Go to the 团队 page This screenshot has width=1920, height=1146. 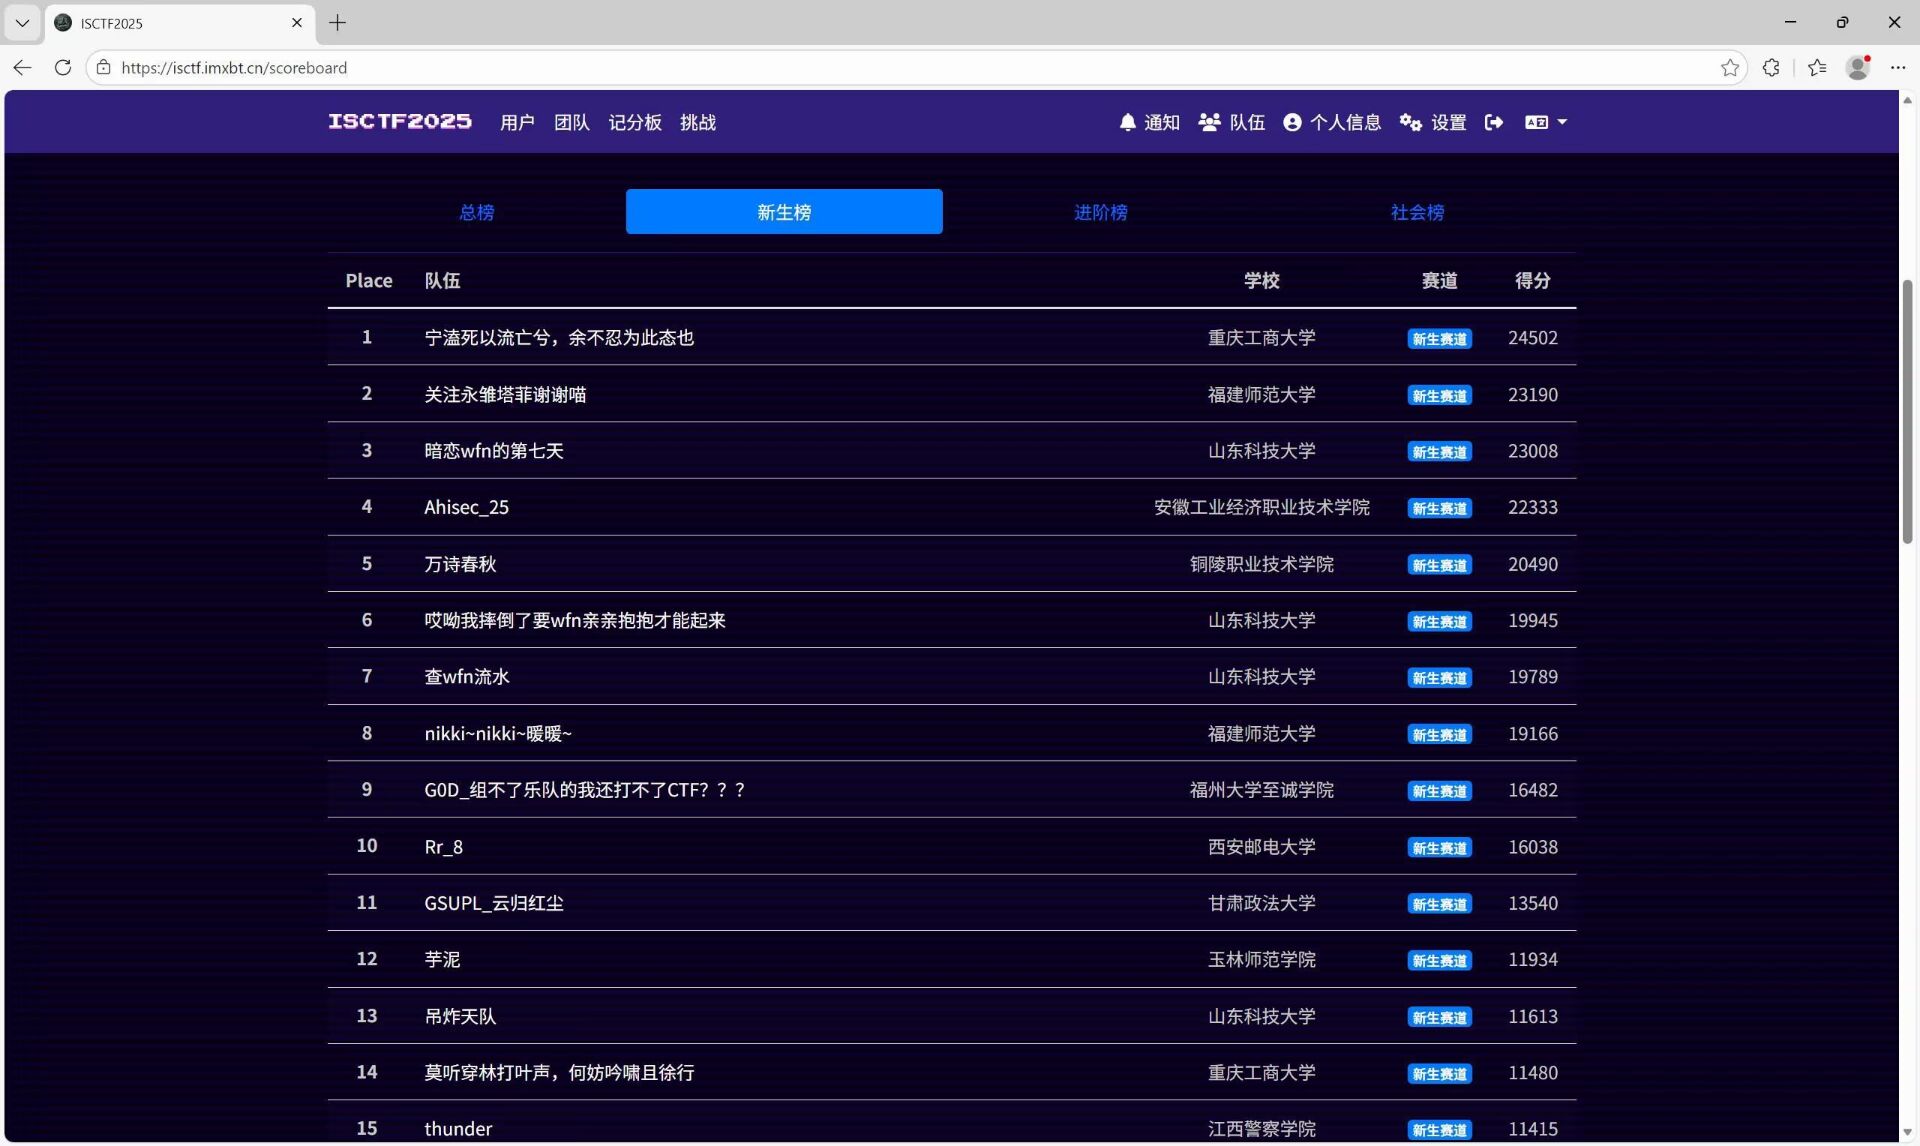pos(572,122)
